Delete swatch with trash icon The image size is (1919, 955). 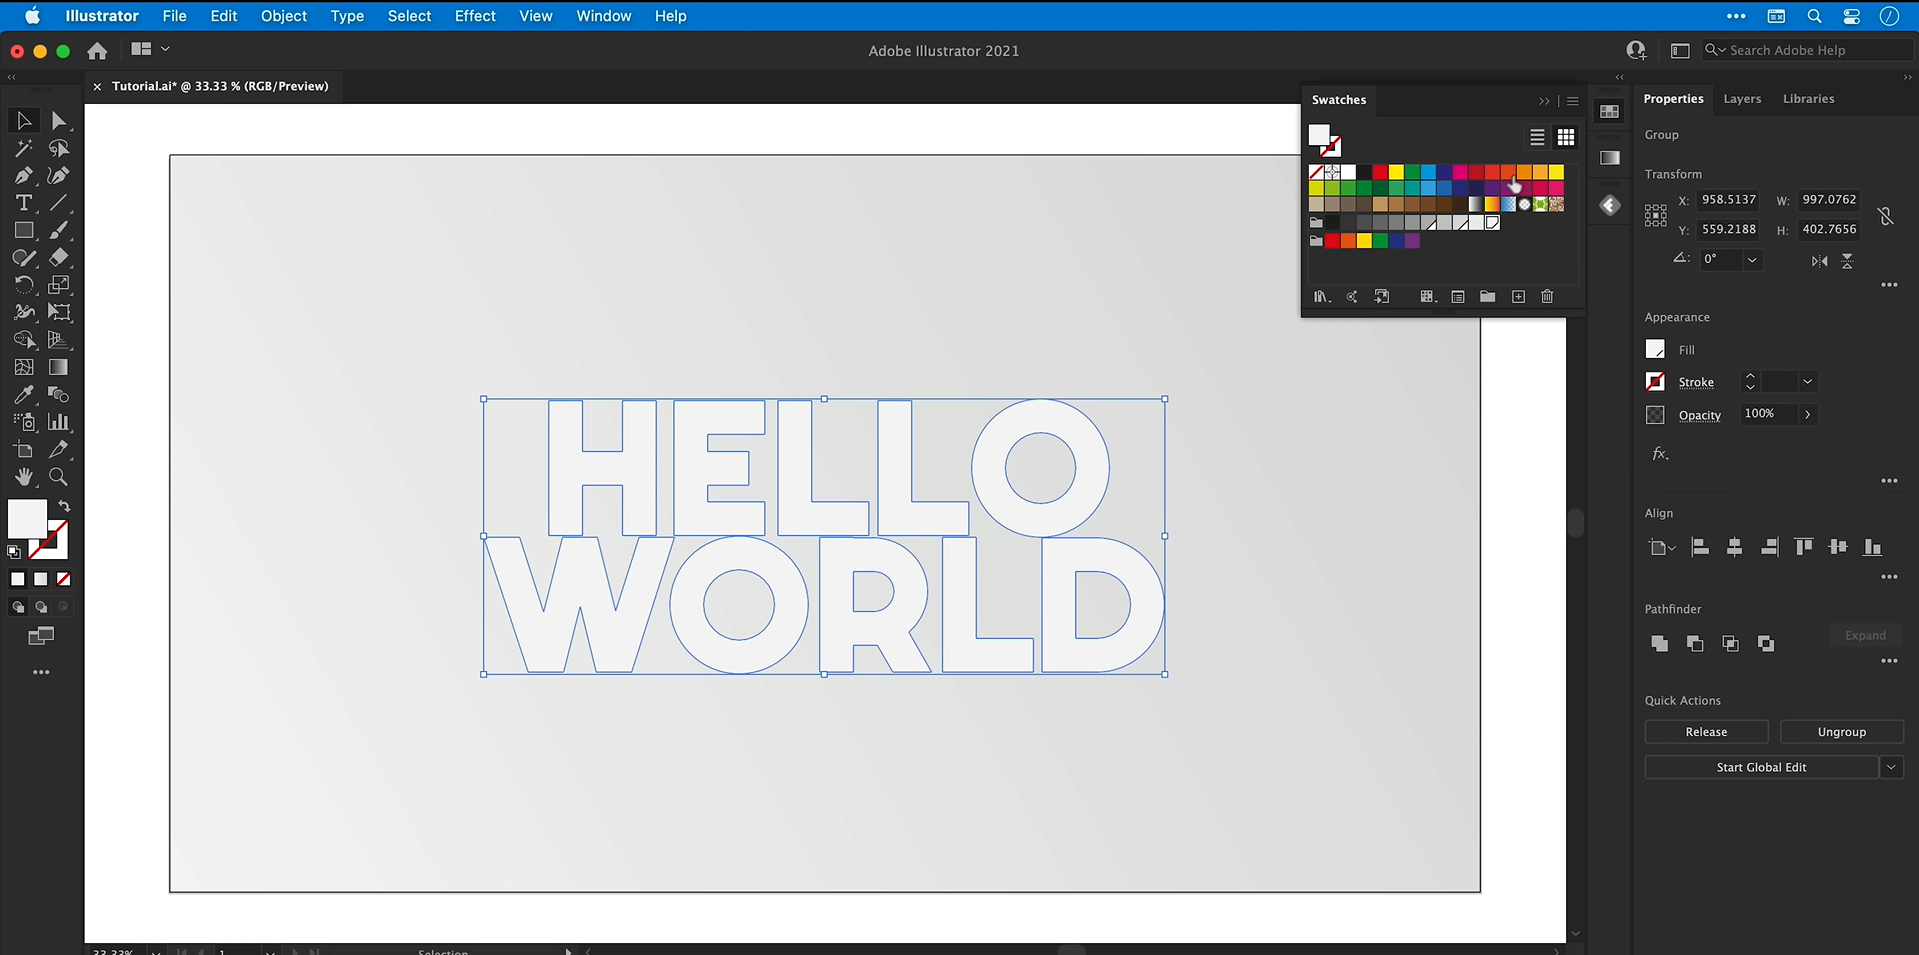(x=1547, y=297)
